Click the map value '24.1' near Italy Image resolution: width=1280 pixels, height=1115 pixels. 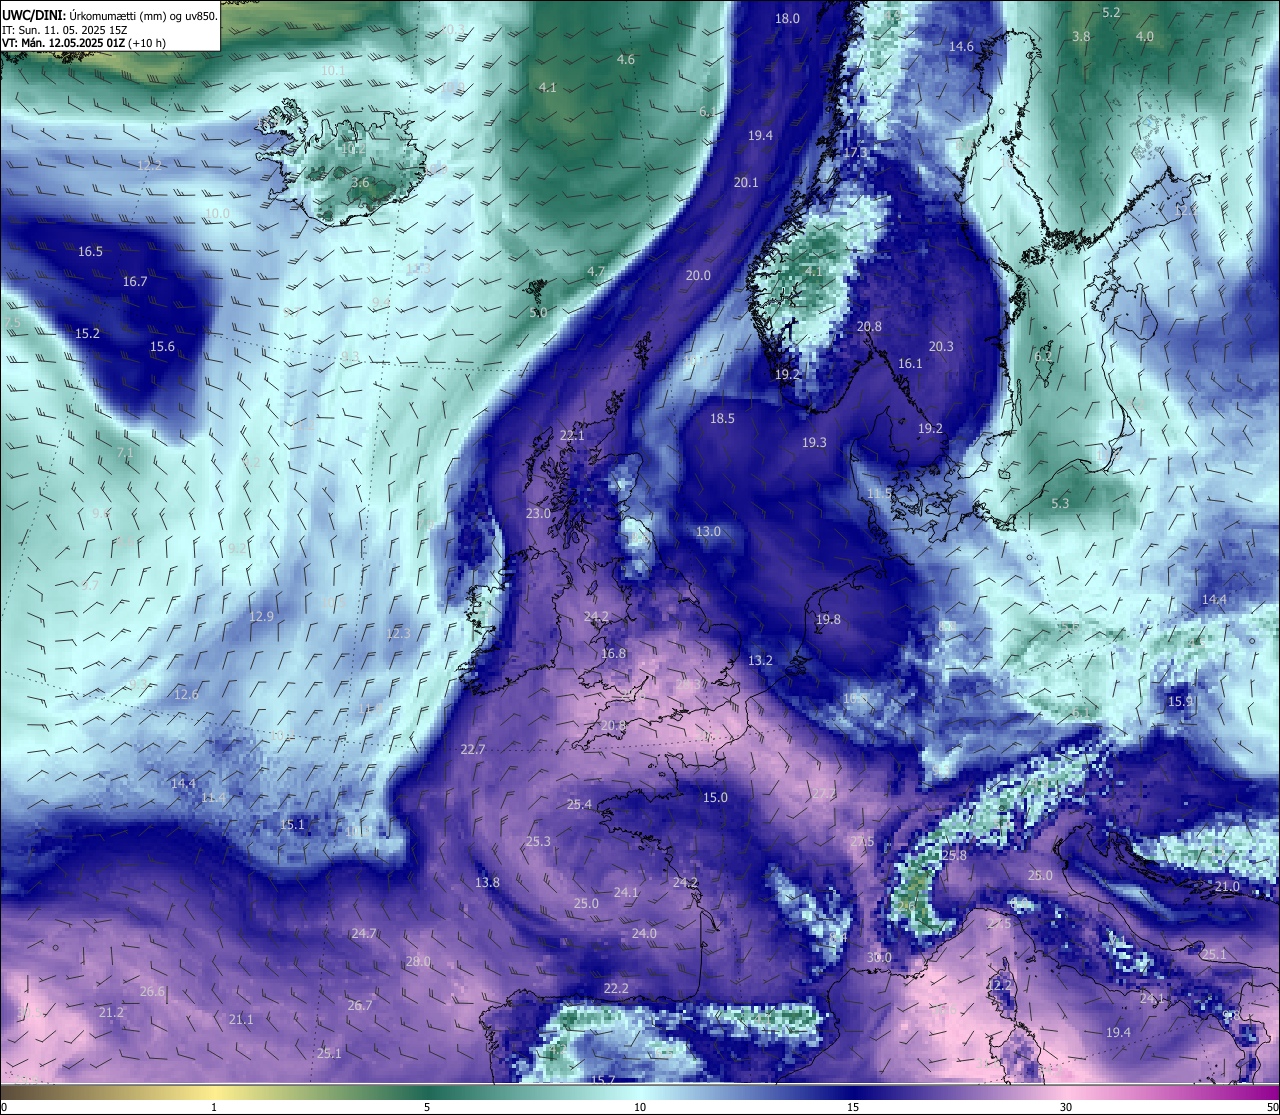tap(1152, 999)
